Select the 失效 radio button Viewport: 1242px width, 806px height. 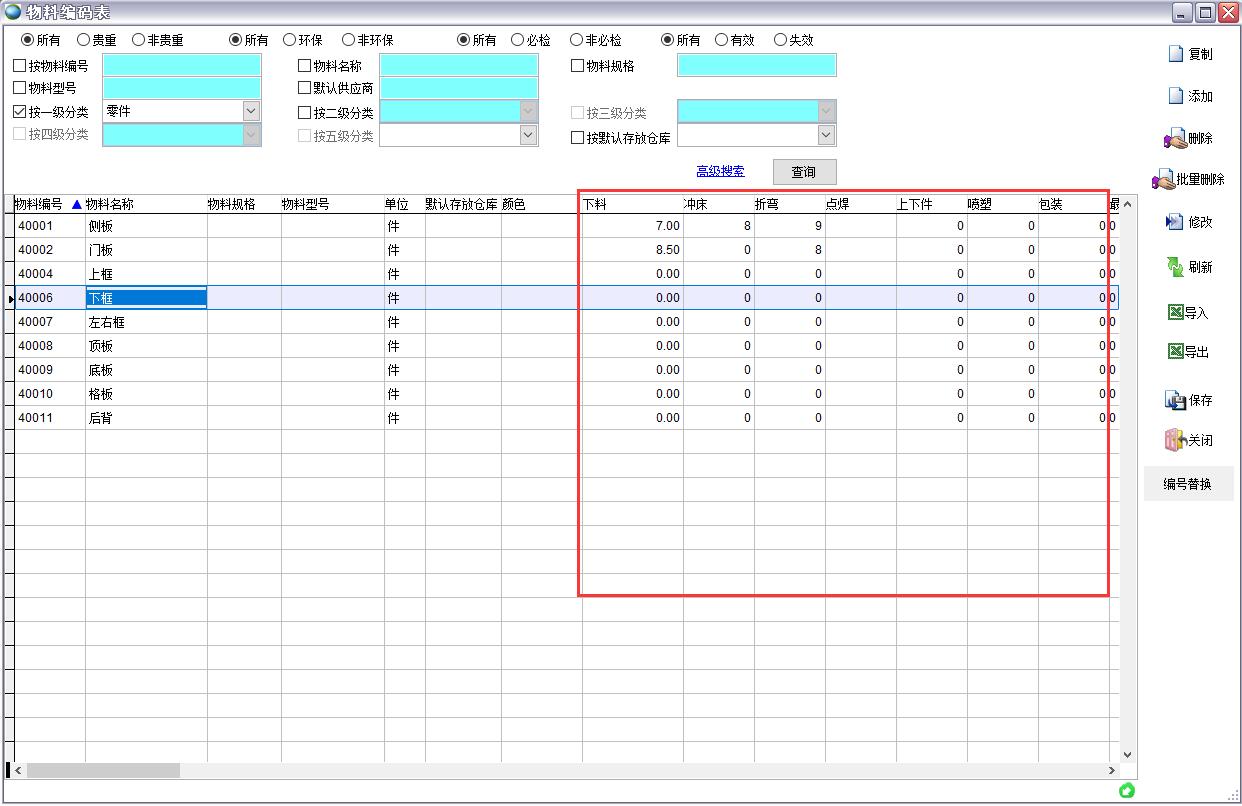click(x=780, y=41)
